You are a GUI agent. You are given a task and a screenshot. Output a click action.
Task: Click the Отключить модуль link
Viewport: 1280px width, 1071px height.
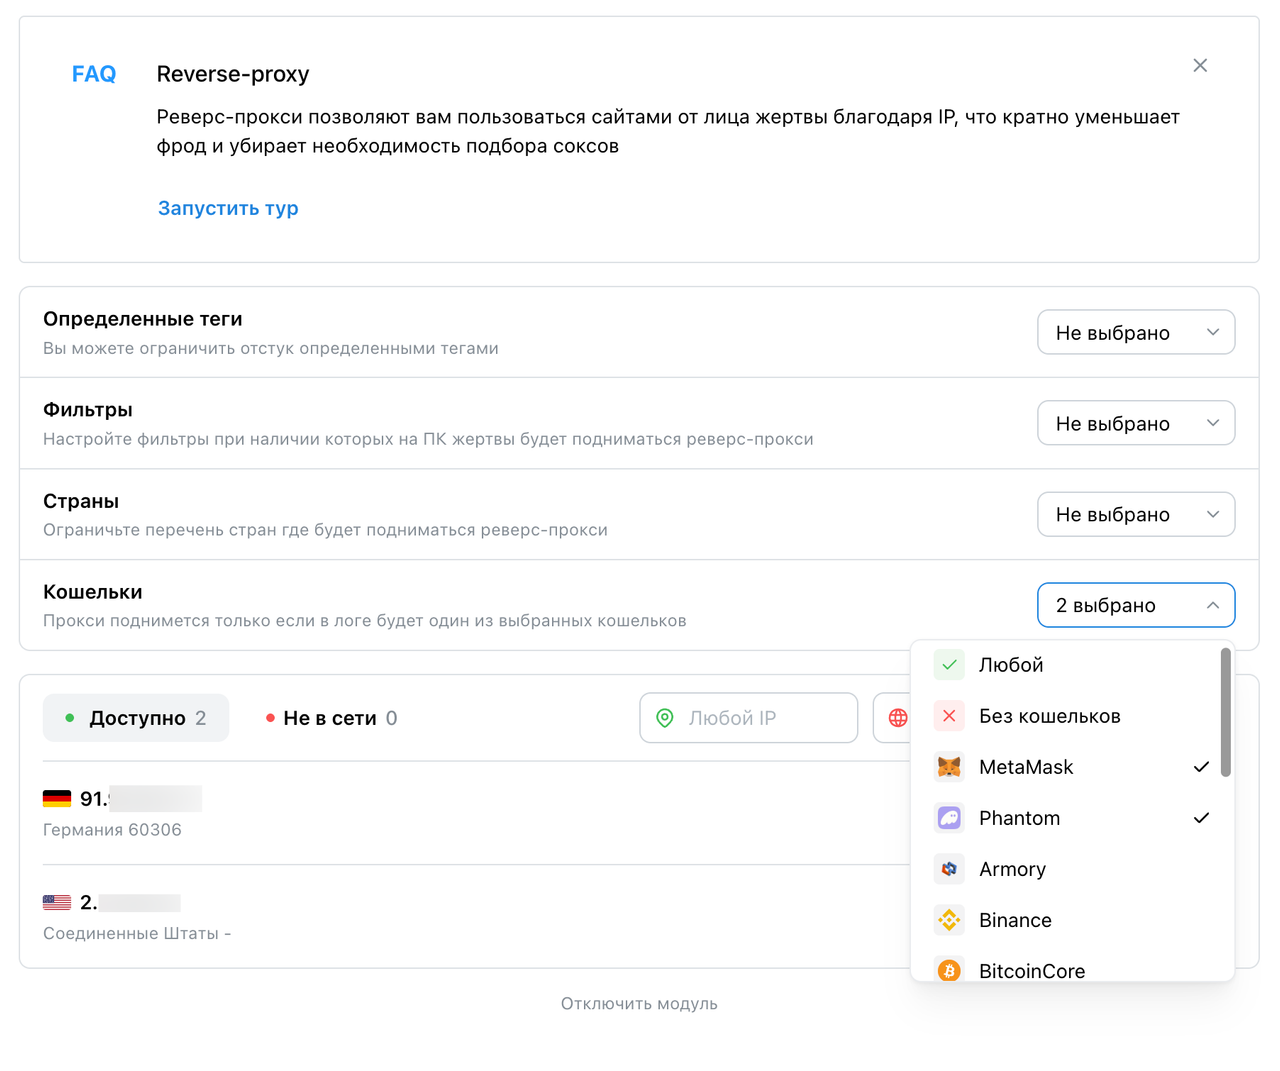click(x=639, y=1004)
